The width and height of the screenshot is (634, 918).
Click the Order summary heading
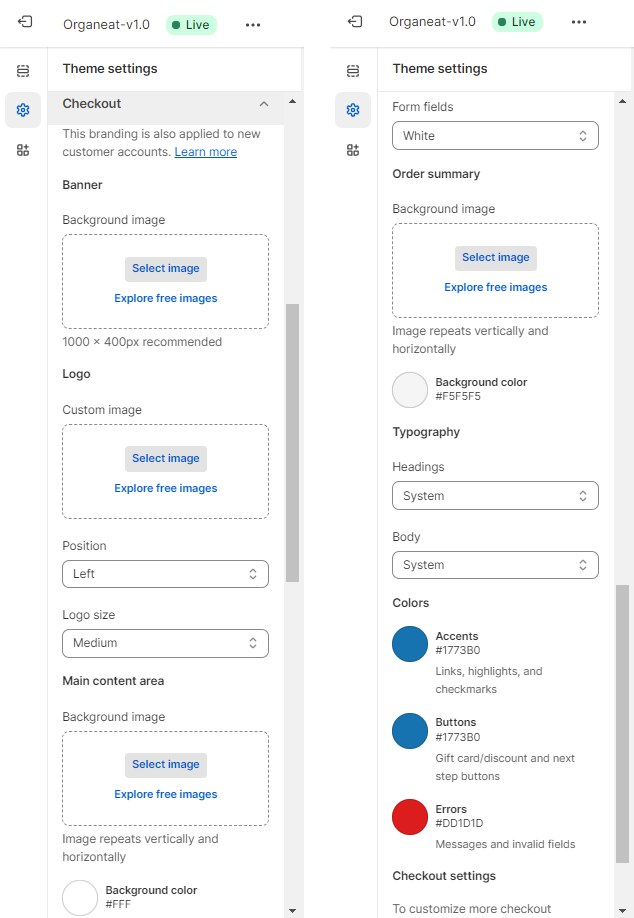(436, 174)
